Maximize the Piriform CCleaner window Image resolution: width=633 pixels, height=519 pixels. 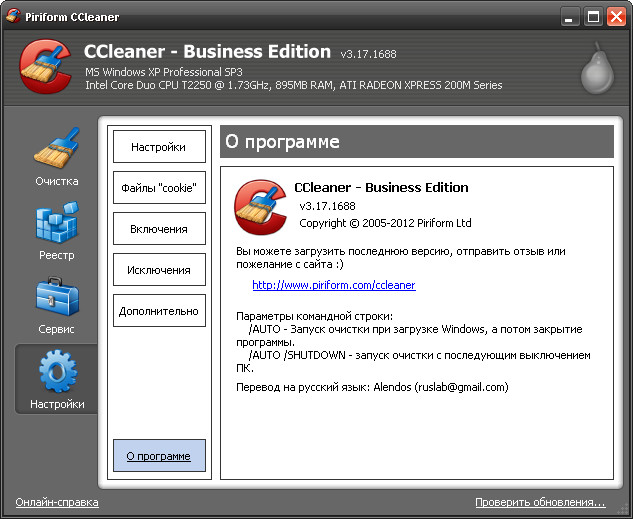point(594,16)
